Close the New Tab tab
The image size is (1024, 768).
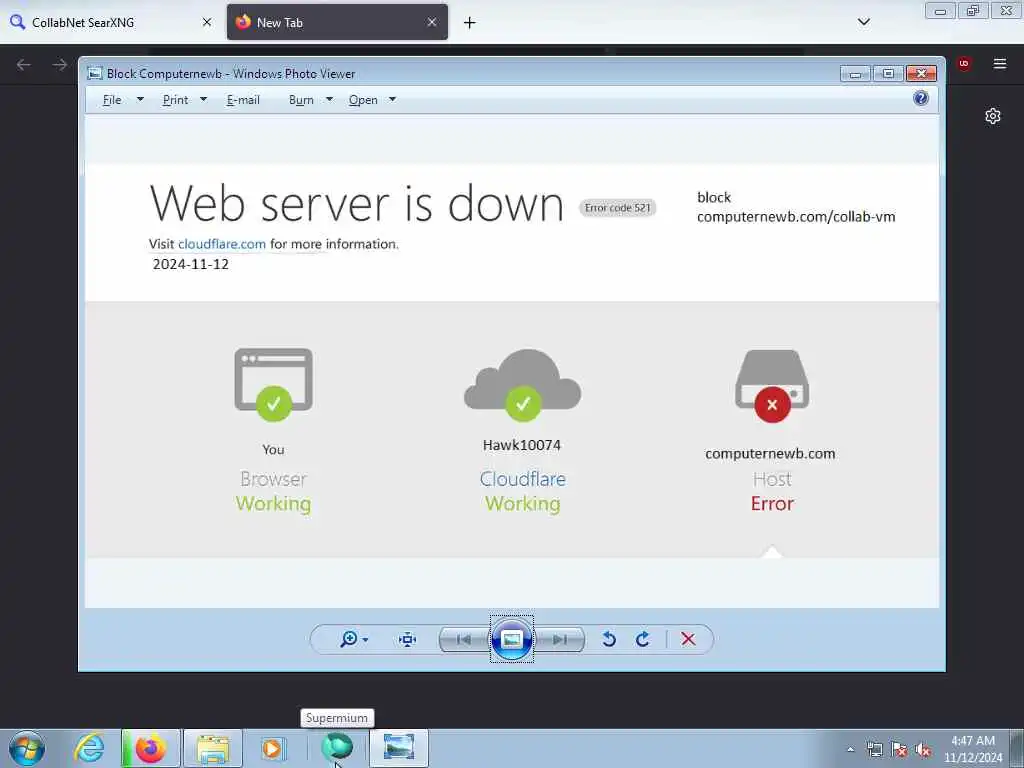pos(432,22)
